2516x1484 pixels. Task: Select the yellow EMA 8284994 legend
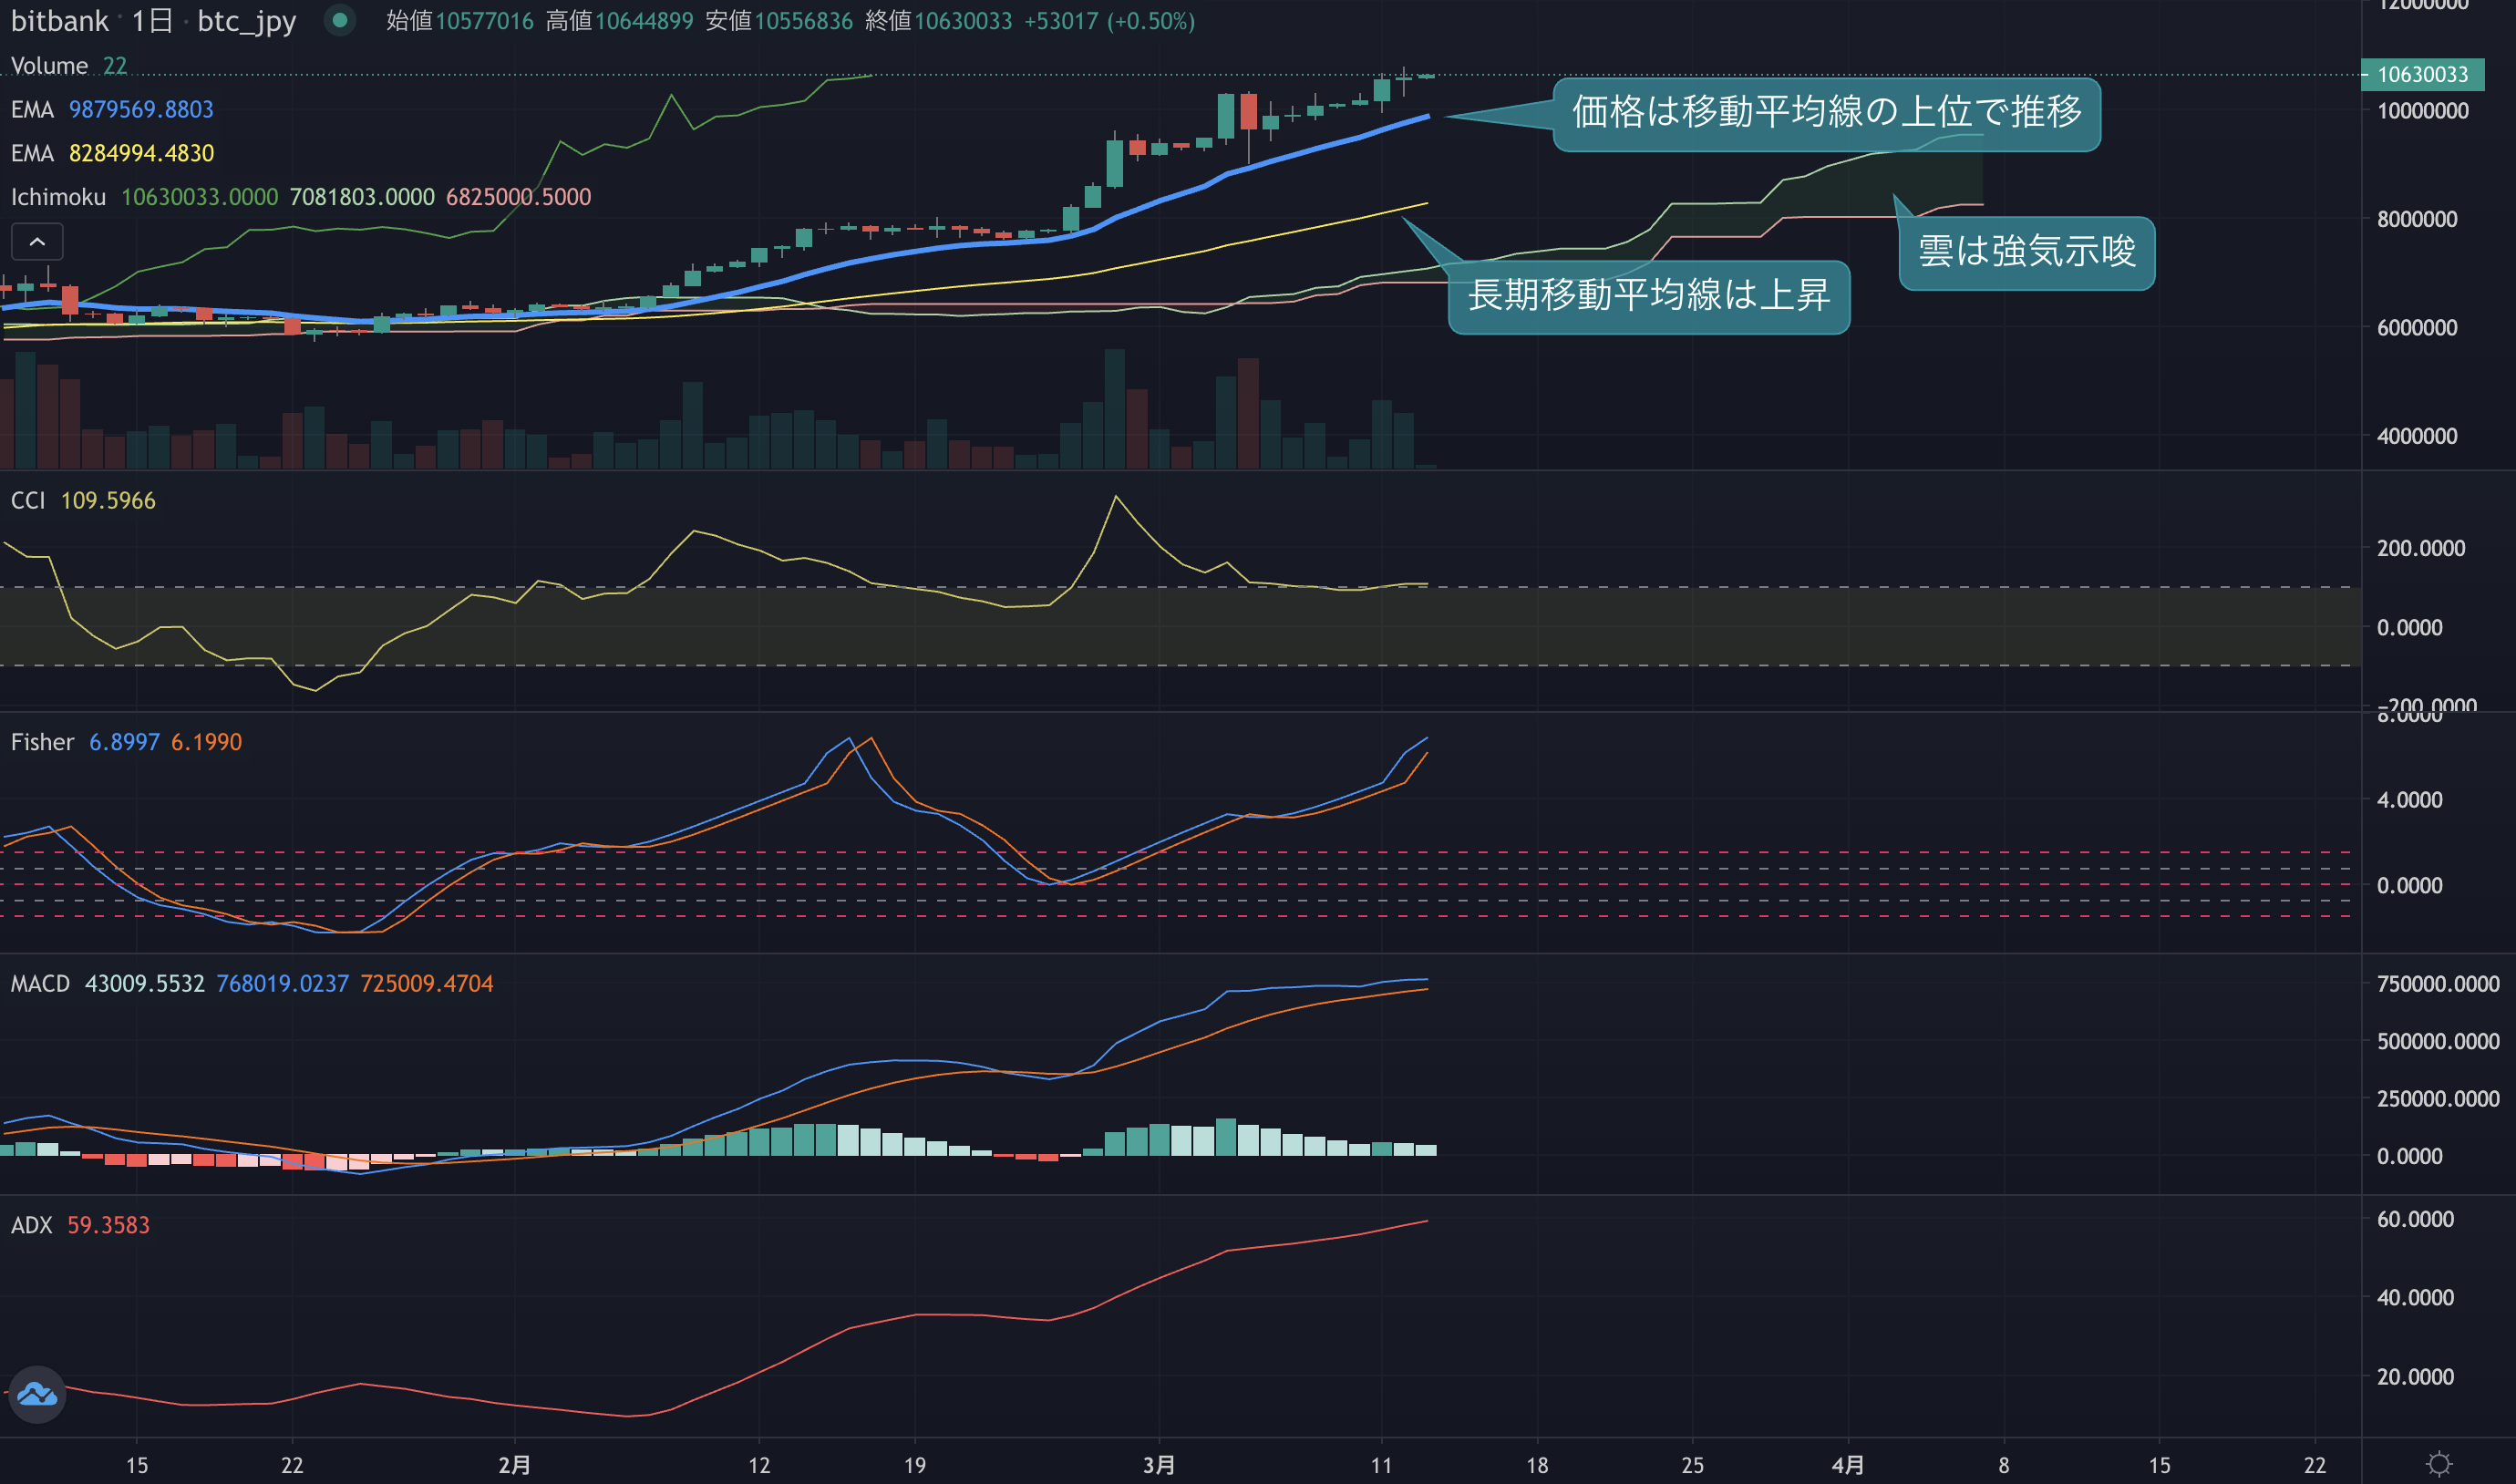112,153
